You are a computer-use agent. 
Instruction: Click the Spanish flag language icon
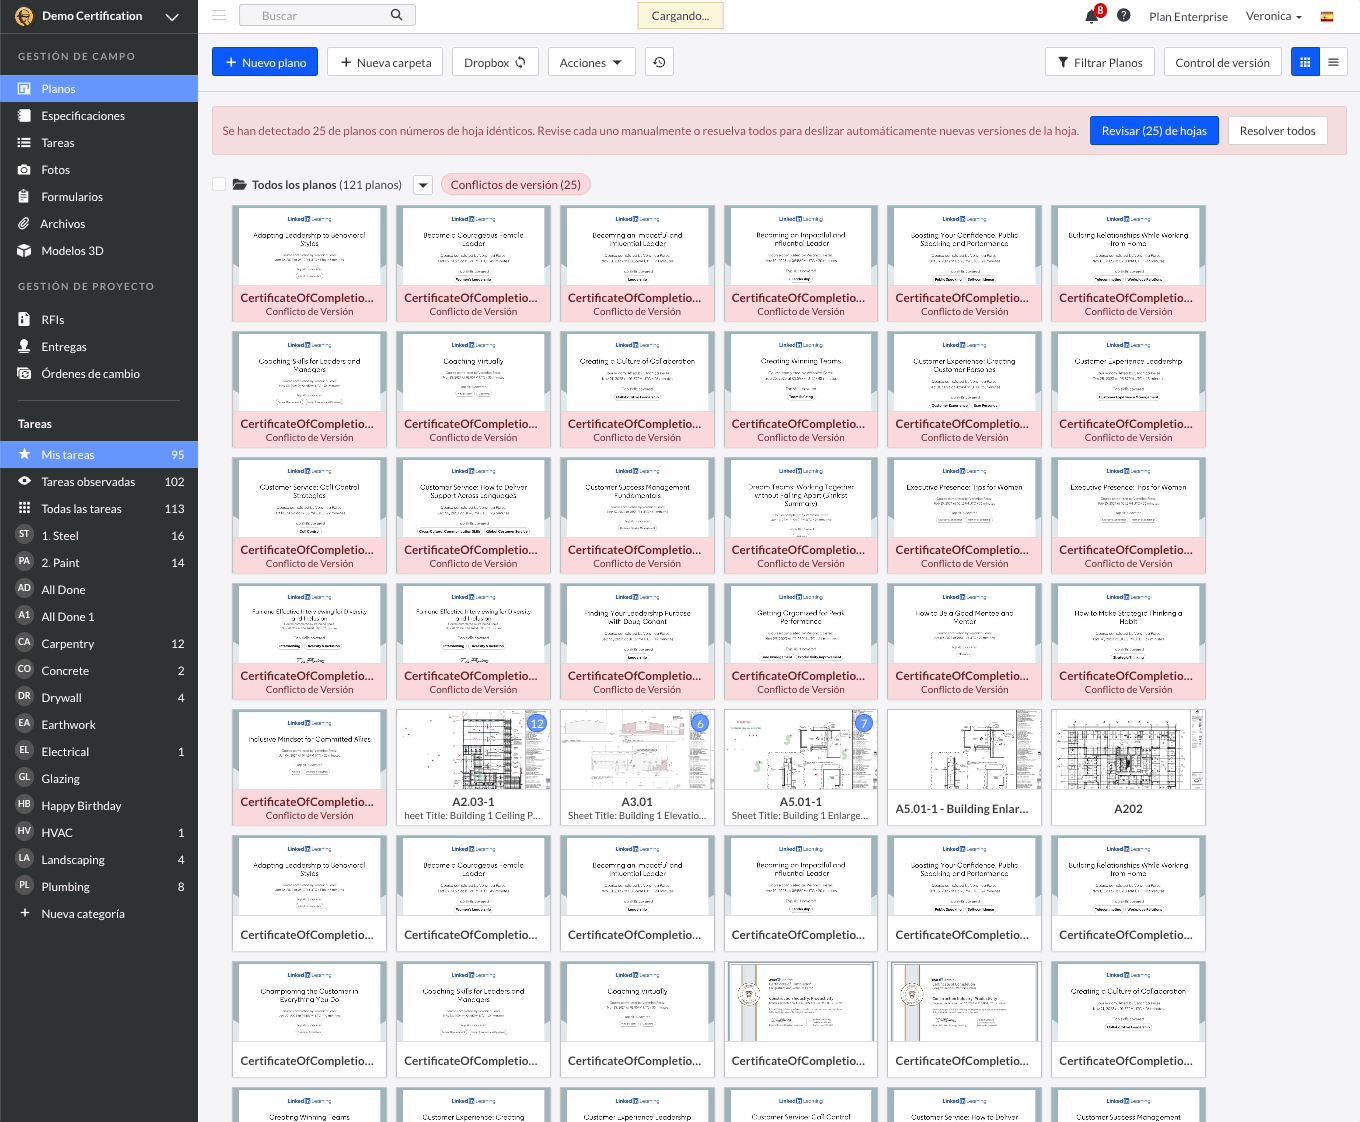point(1327,16)
